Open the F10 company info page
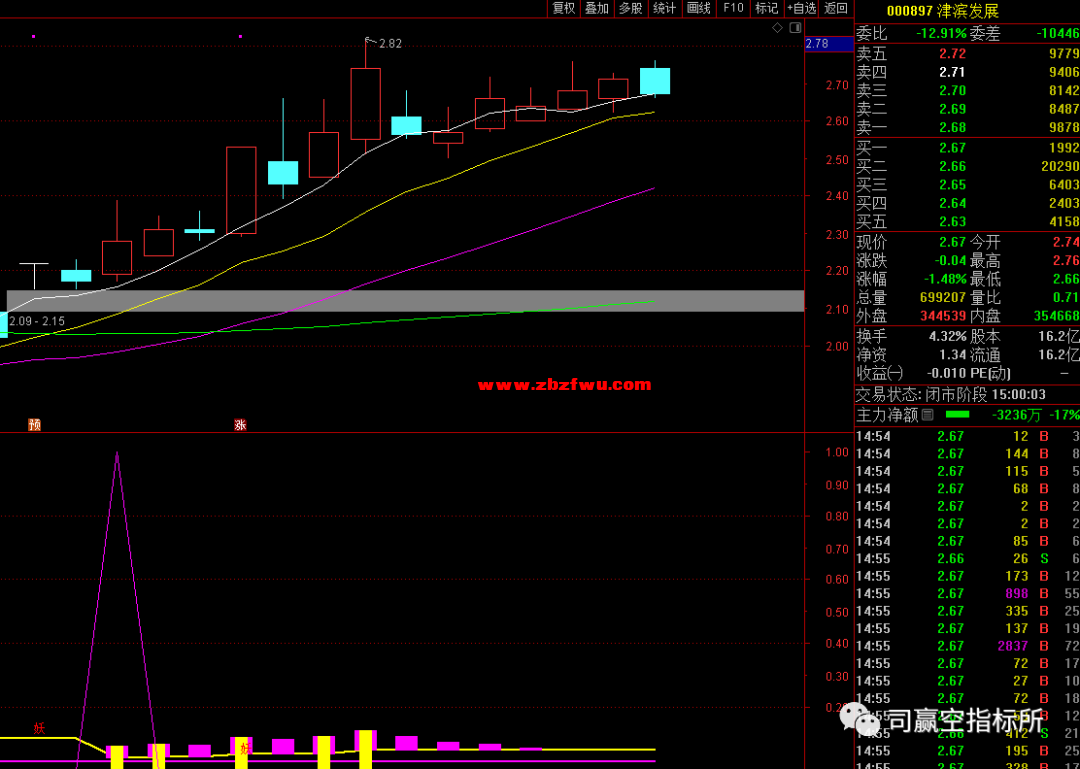1080x769 pixels. click(x=733, y=8)
